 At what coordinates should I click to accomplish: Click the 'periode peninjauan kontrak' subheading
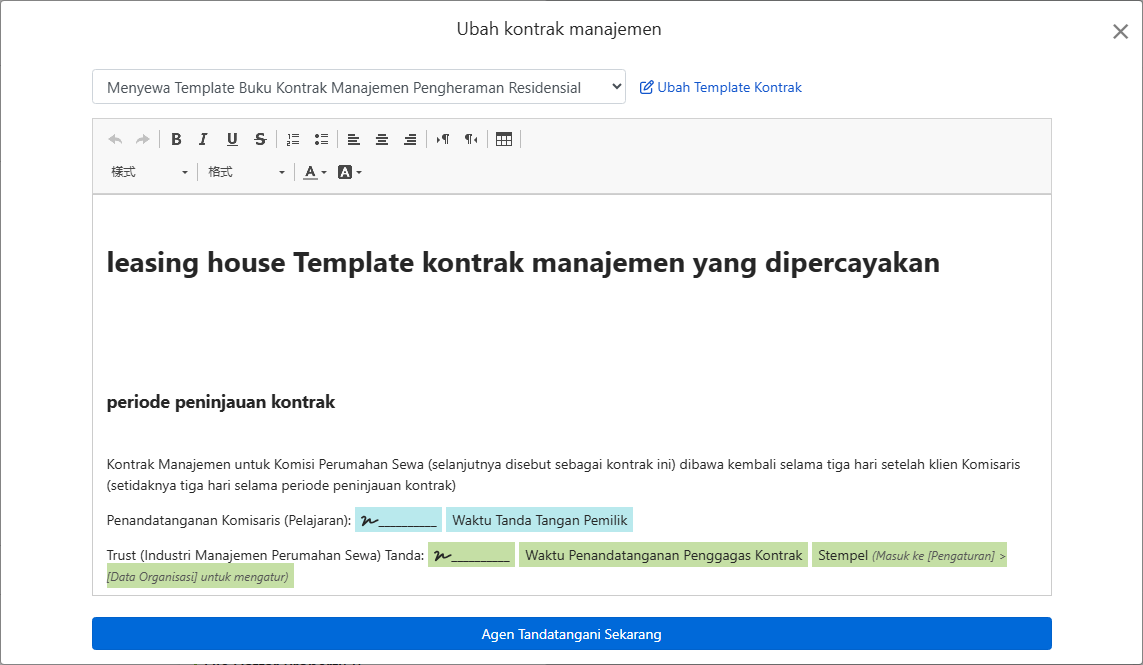pos(221,402)
